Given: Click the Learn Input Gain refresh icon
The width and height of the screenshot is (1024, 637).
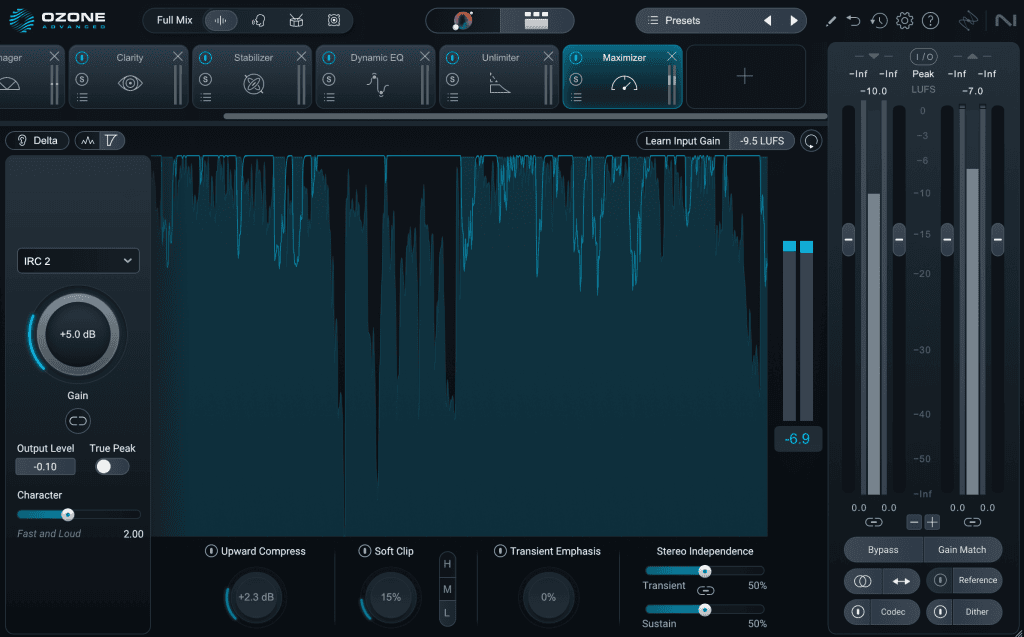Looking at the screenshot, I should click(811, 140).
